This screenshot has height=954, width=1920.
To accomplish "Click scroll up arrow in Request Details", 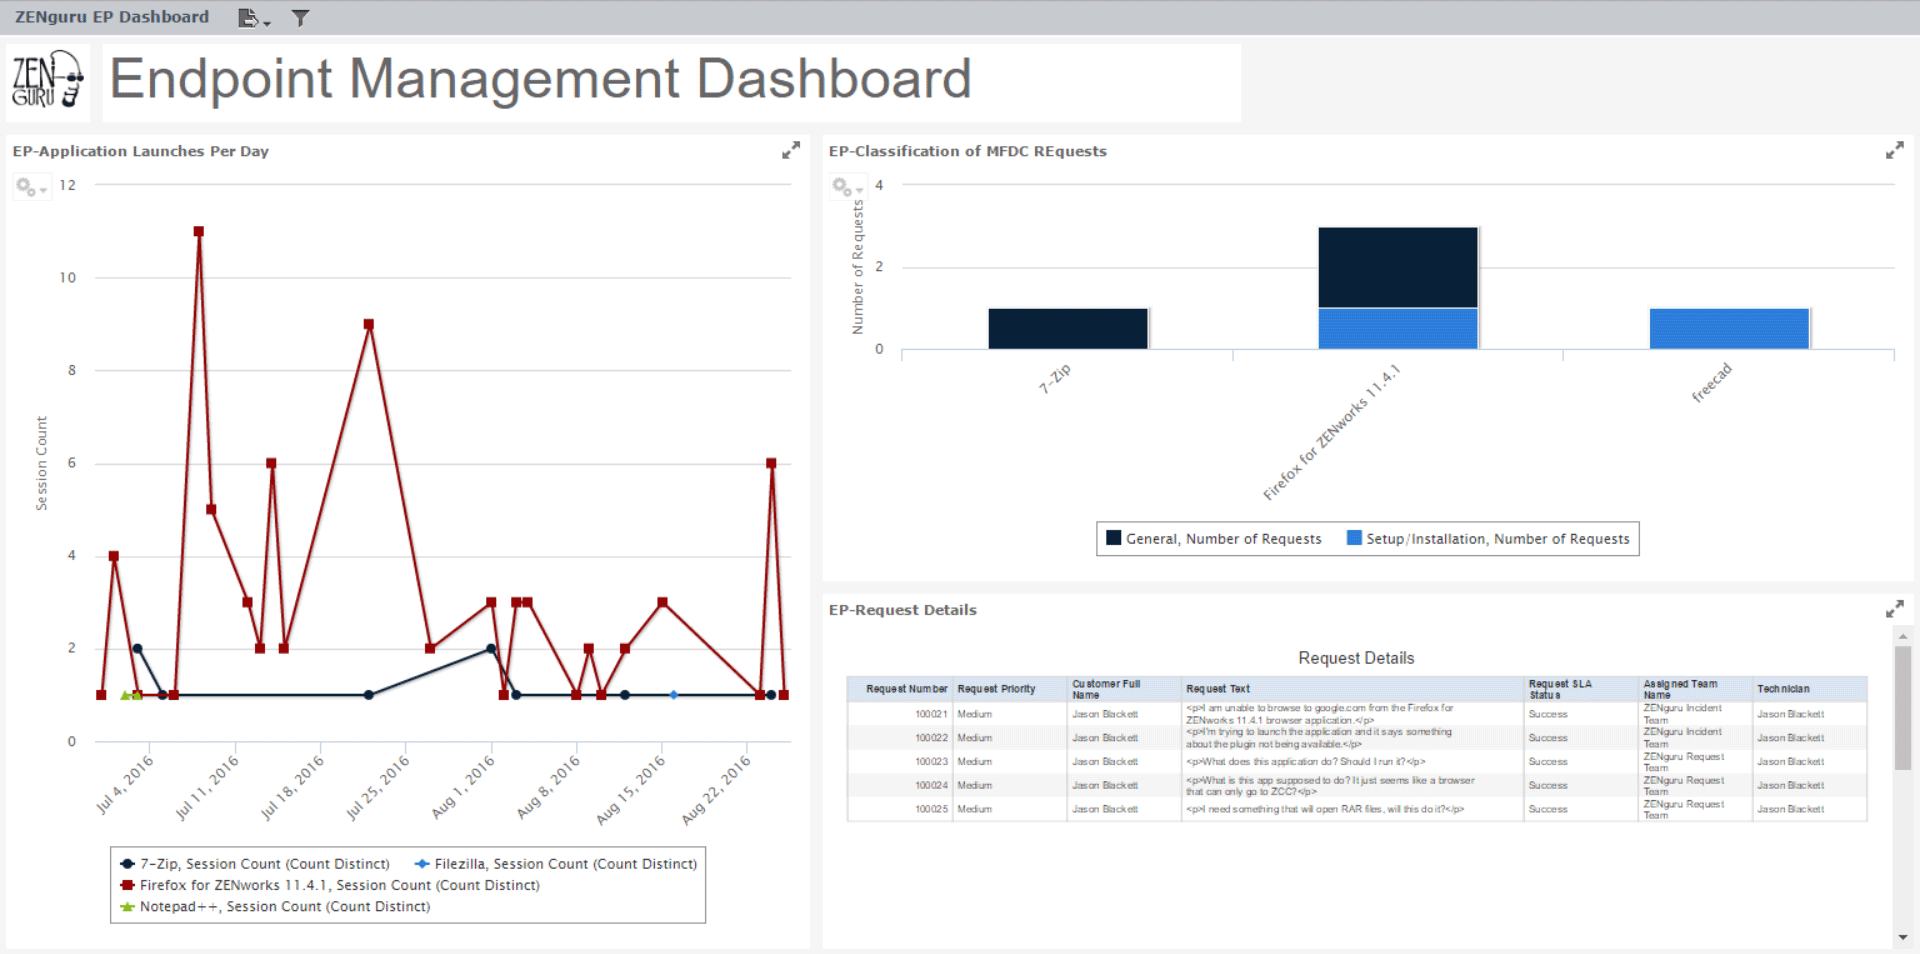I will pyautogui.click(x=1903, y=636).
